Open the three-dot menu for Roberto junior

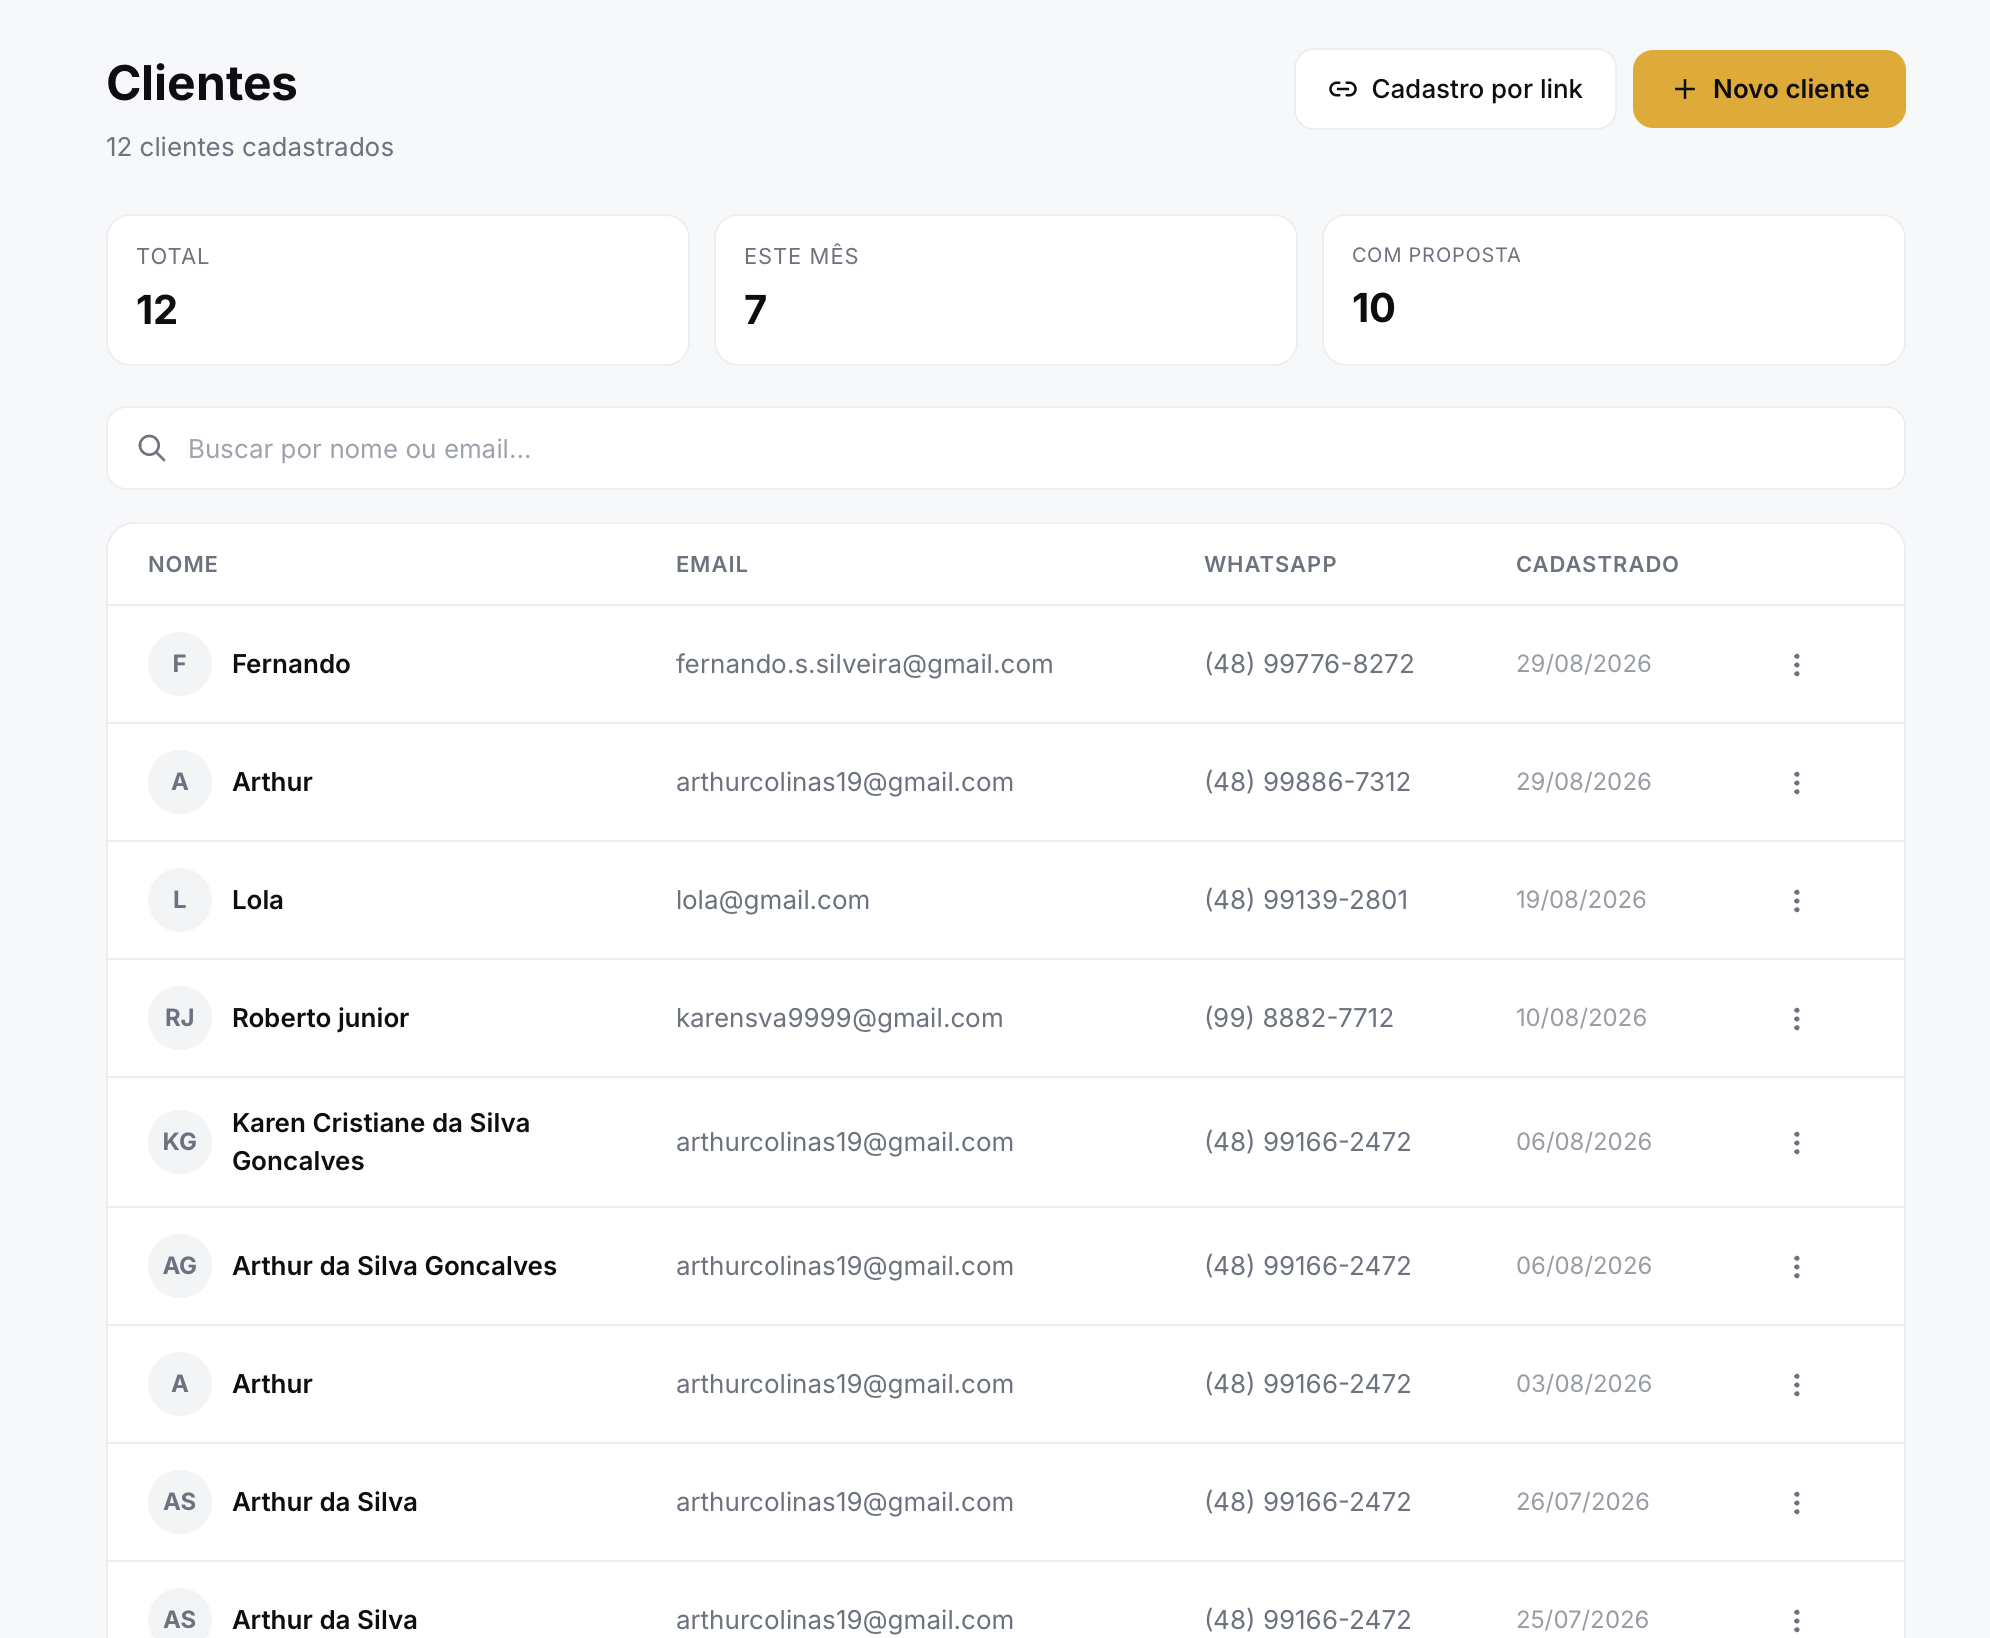click(1797, 1019)
